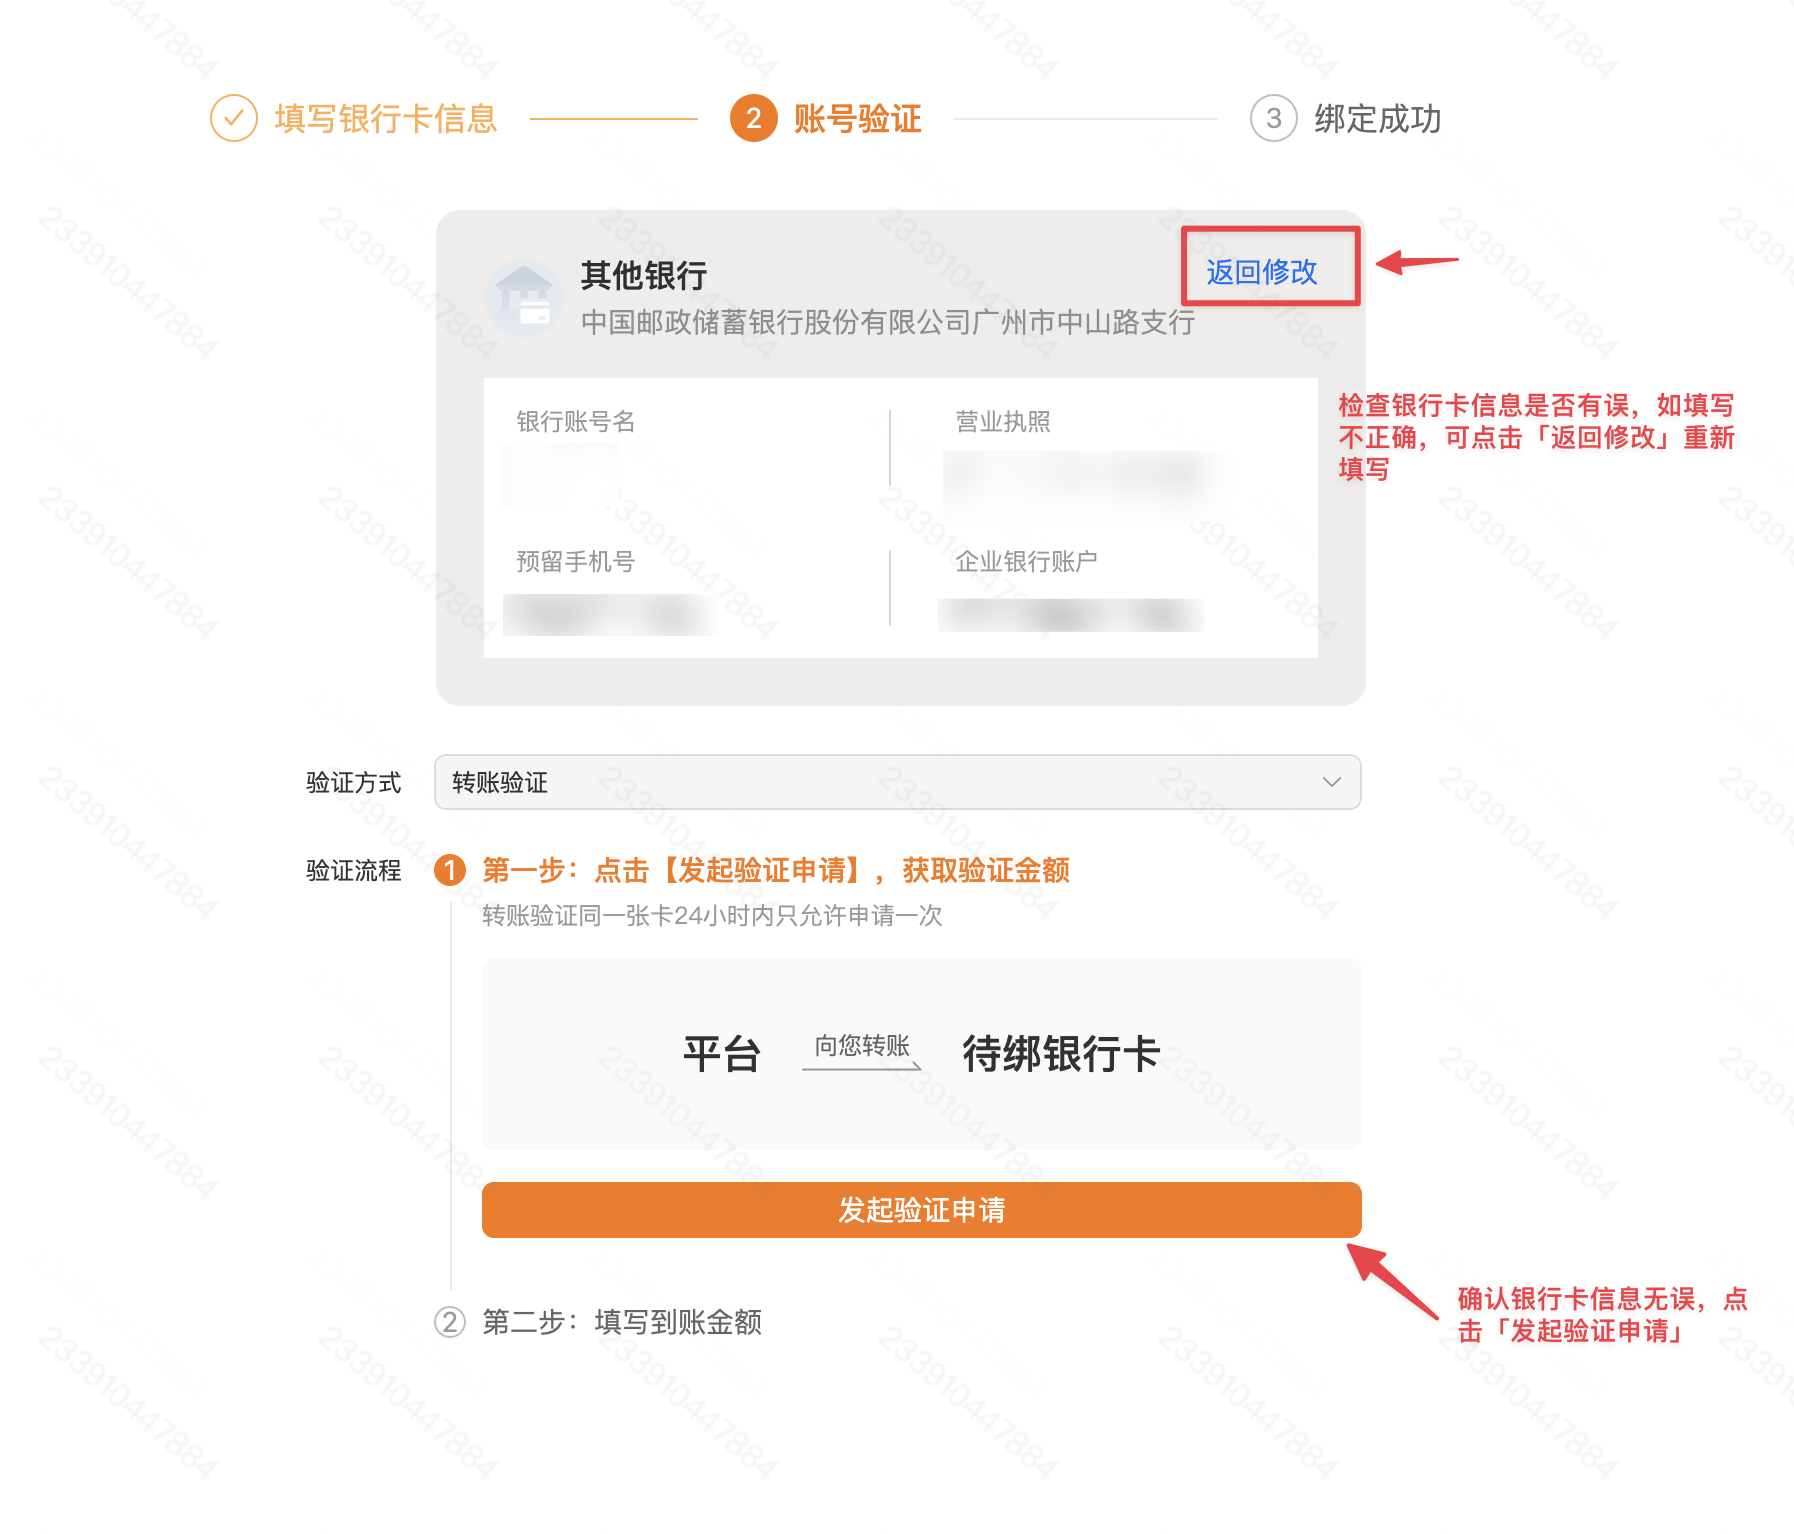This screenshot has width=1794, height=1534.
Task: Switch to the 绑定成功 step label
Action: point(1380,118)
